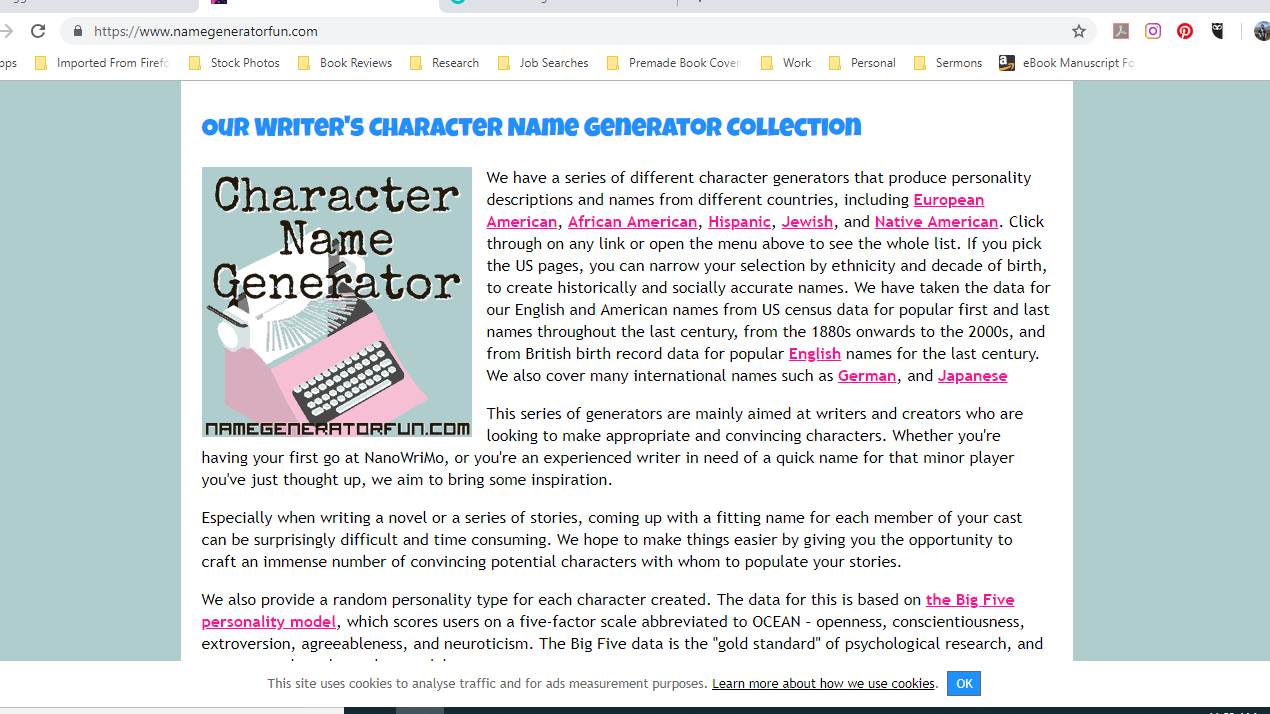Open the Job Searches bookmark folder
This screenshot has height=714, width=1270.
(x=542, y=63)
